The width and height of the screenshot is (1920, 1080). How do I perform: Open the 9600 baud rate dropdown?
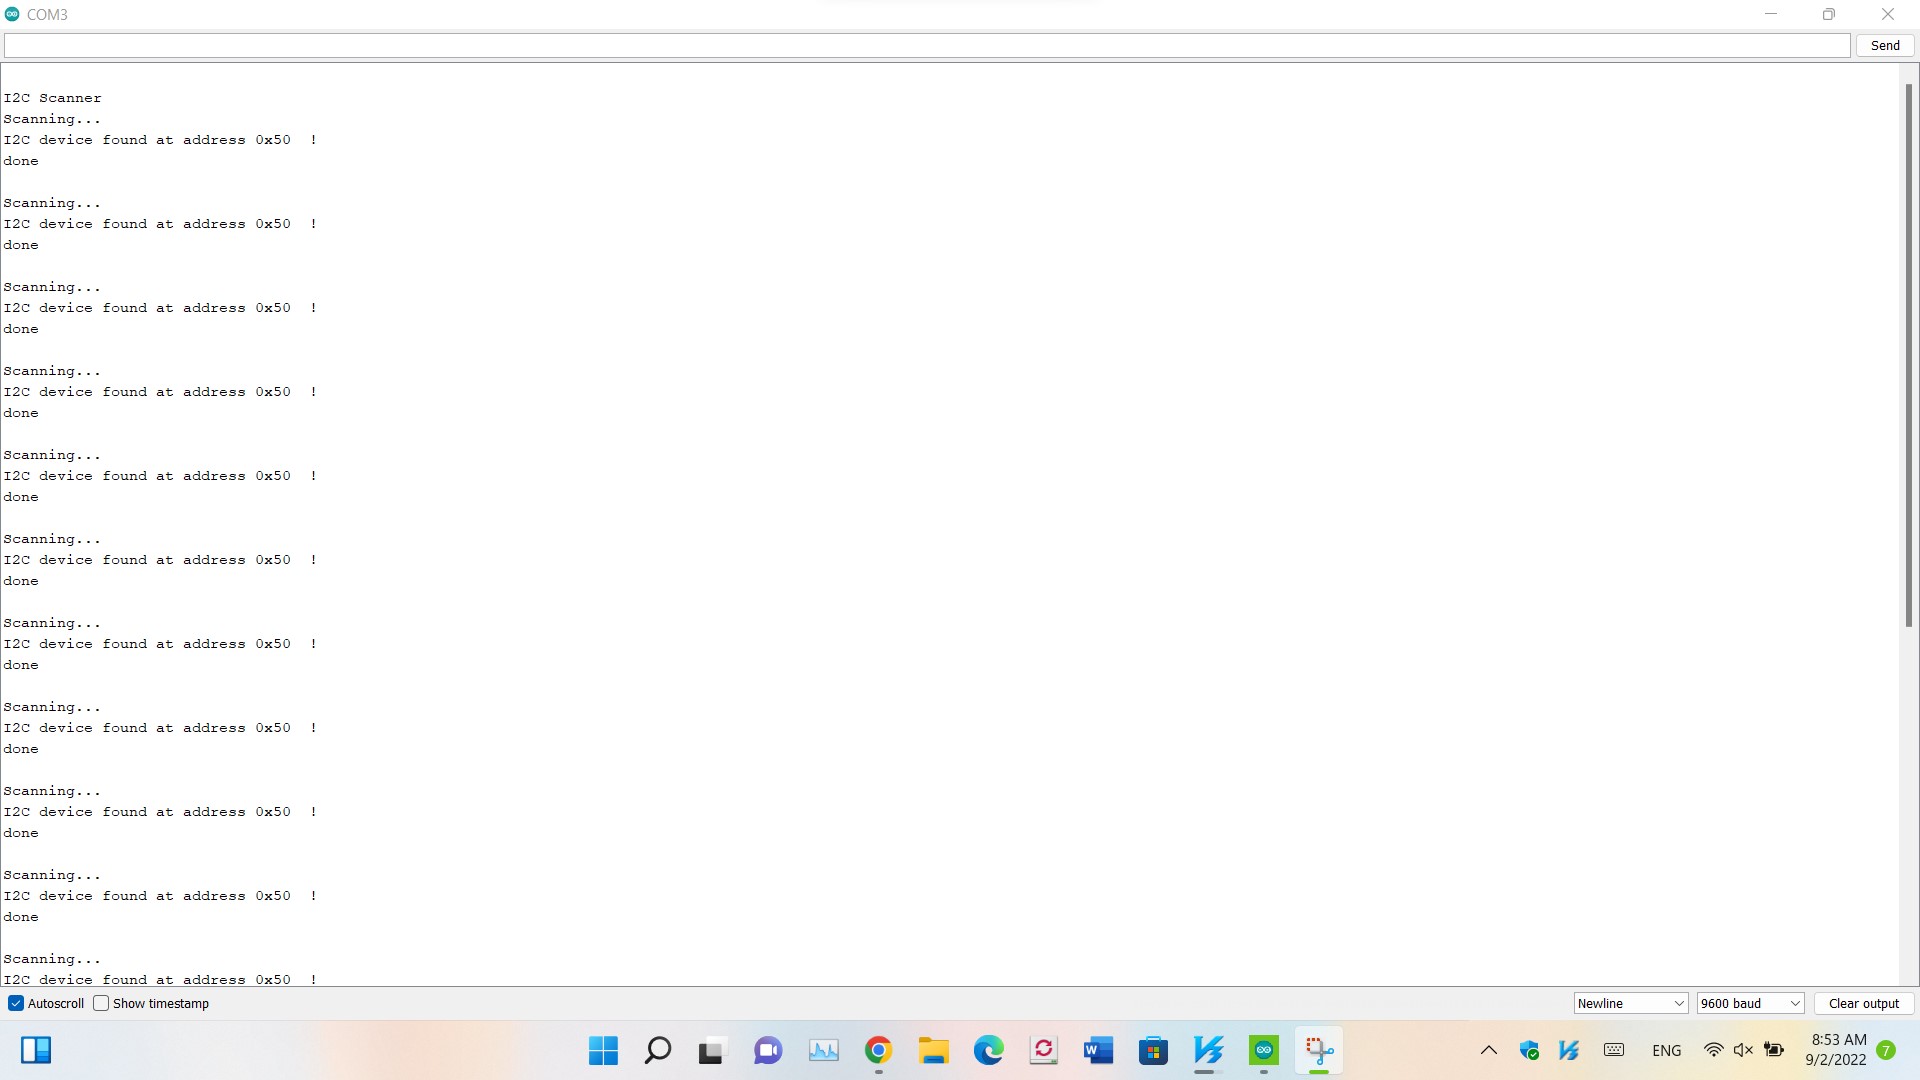click(1750, 1003)
